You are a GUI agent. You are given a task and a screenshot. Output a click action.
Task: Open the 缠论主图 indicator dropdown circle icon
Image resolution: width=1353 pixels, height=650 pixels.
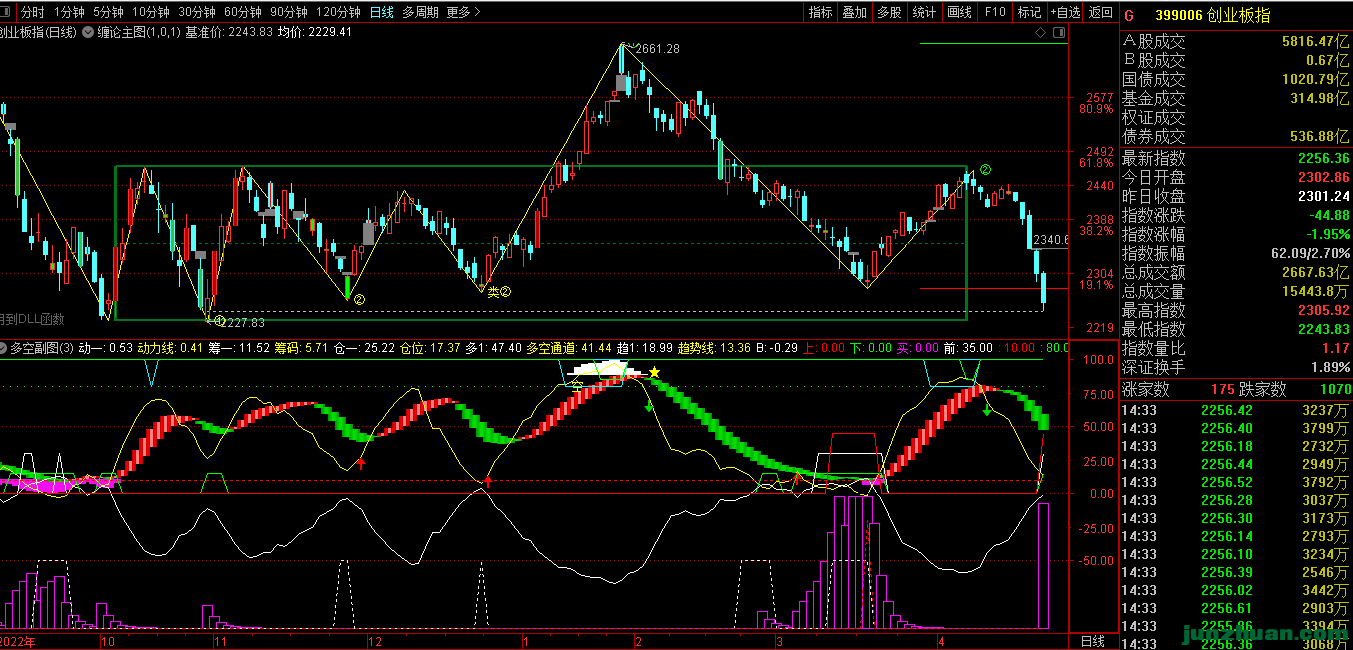coord(87,33)
